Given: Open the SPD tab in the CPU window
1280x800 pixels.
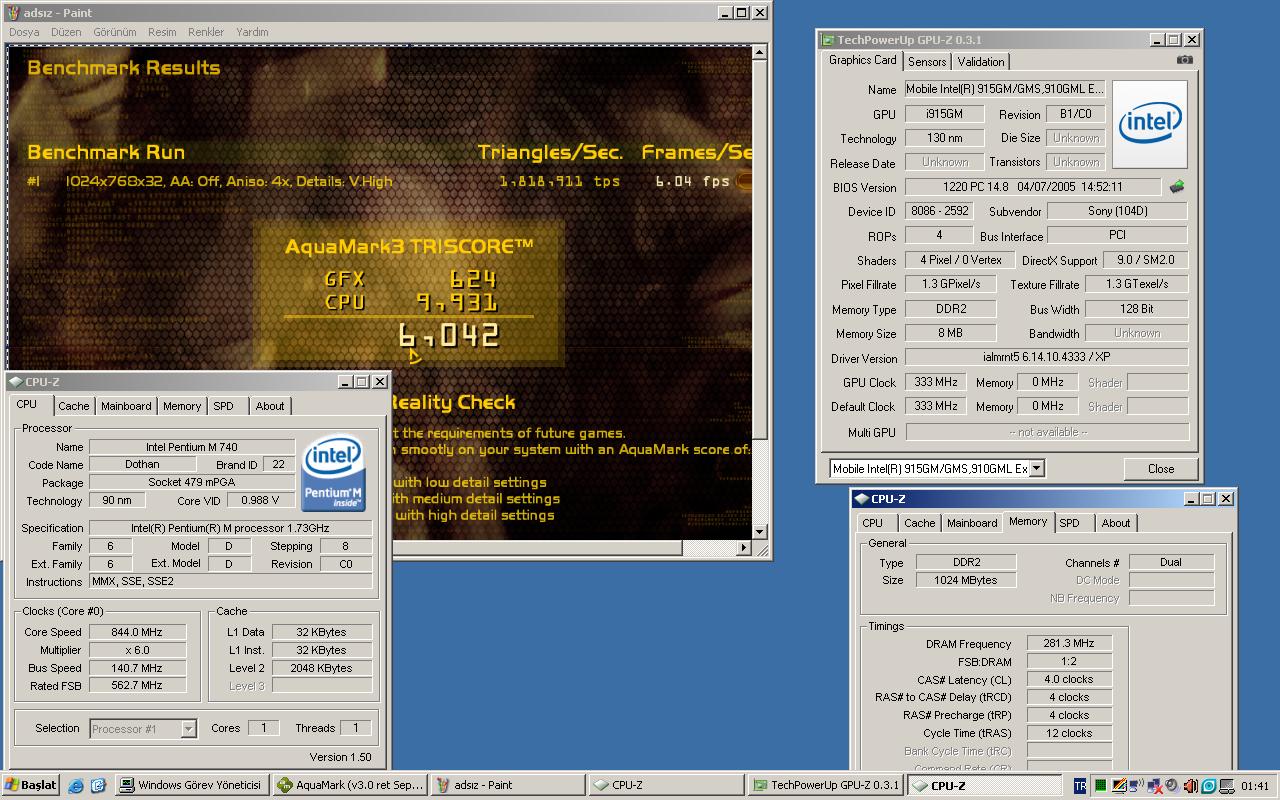Looking at the screenshot, I should click(x=223, y=406).
